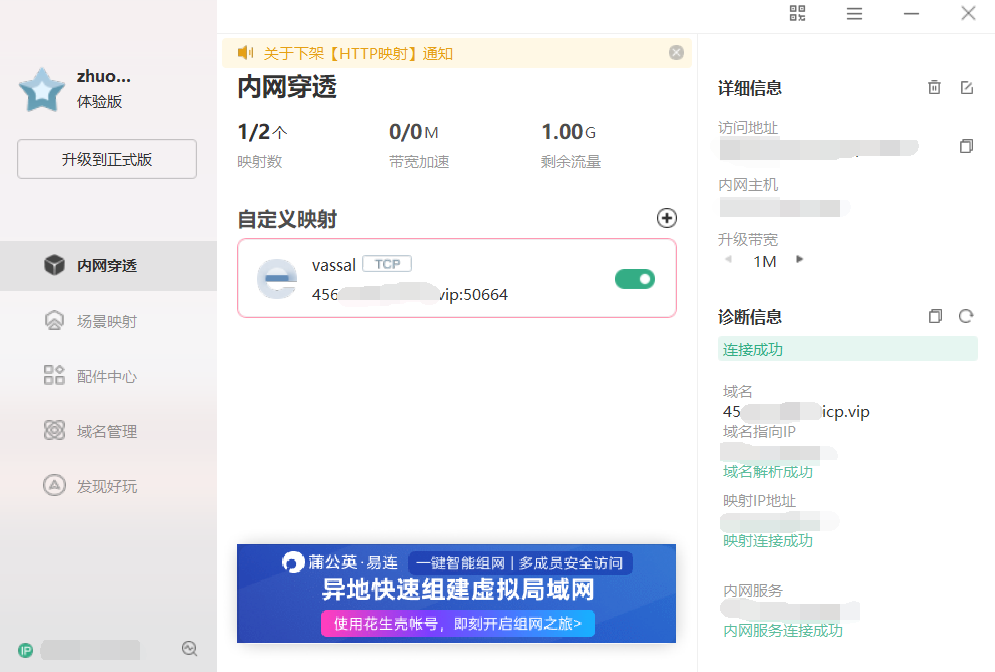
Task: Open 域名管理 in the sidebar
Action: coord(109,432)
